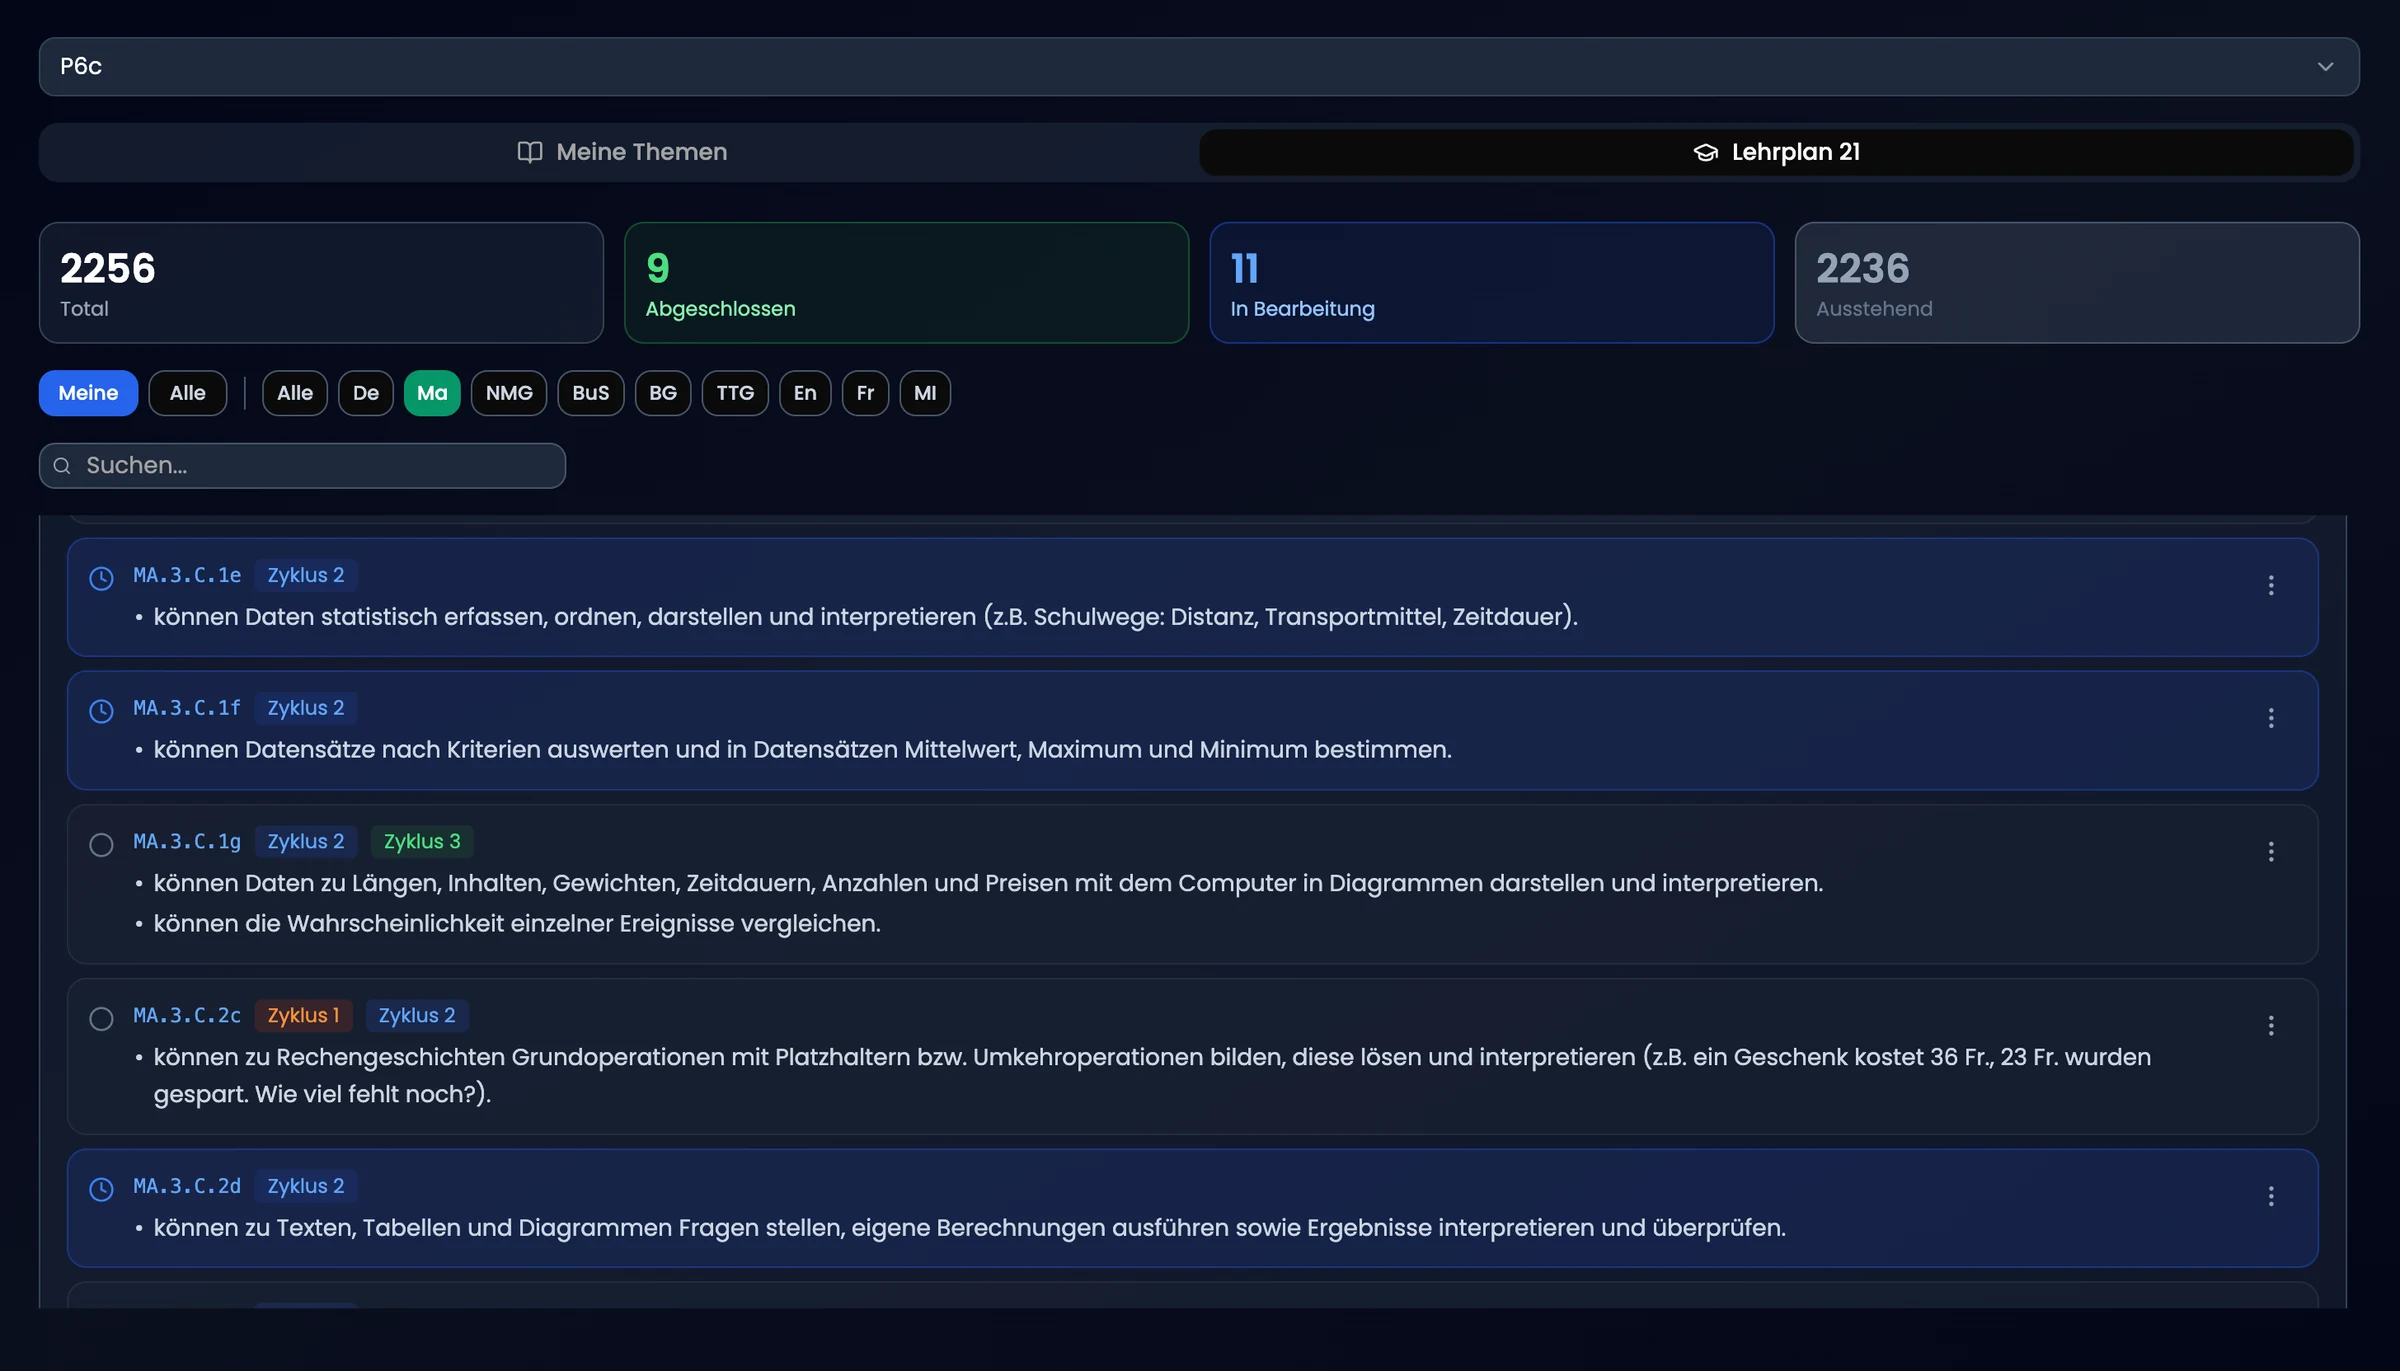Click text about Texten, Tabellen und Diagrammen
Viewport: 2400px width, 1371px height.
969,1228
